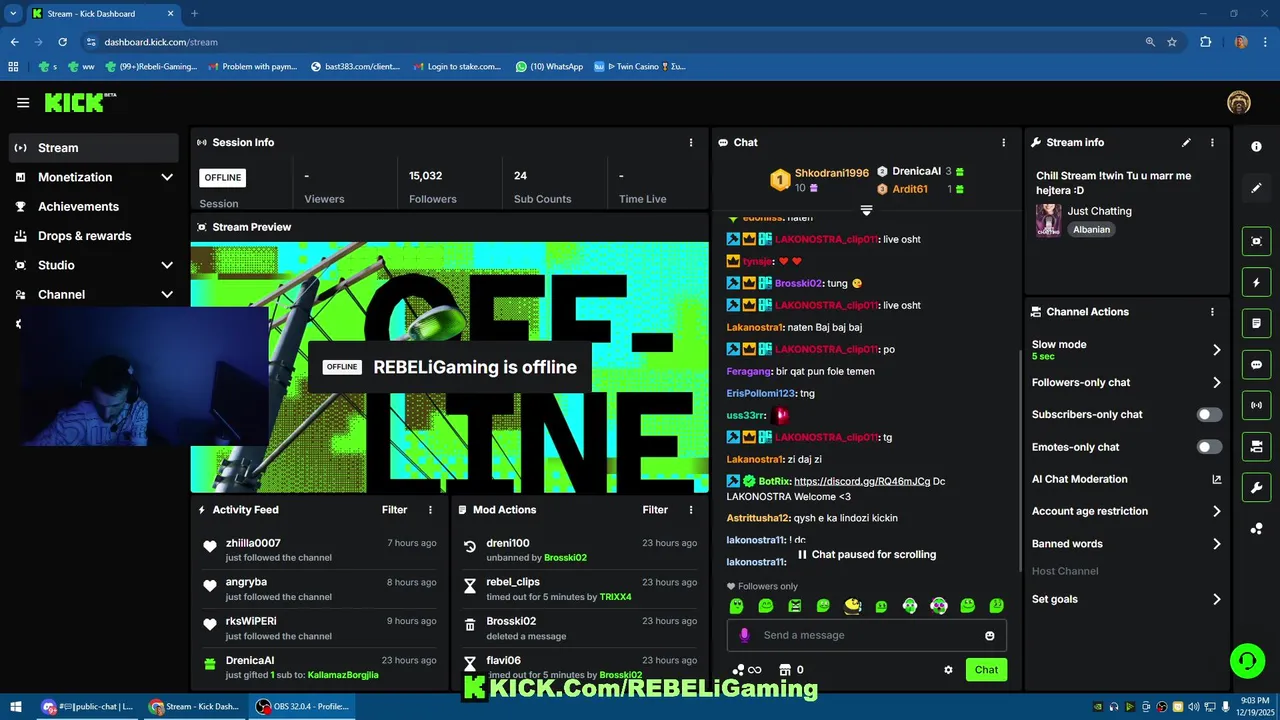Image resolution: width=1280 pixels, height=720 pixels.
Task: Open the user profile avatar in the Kick header
Action: pos(1239,102)
